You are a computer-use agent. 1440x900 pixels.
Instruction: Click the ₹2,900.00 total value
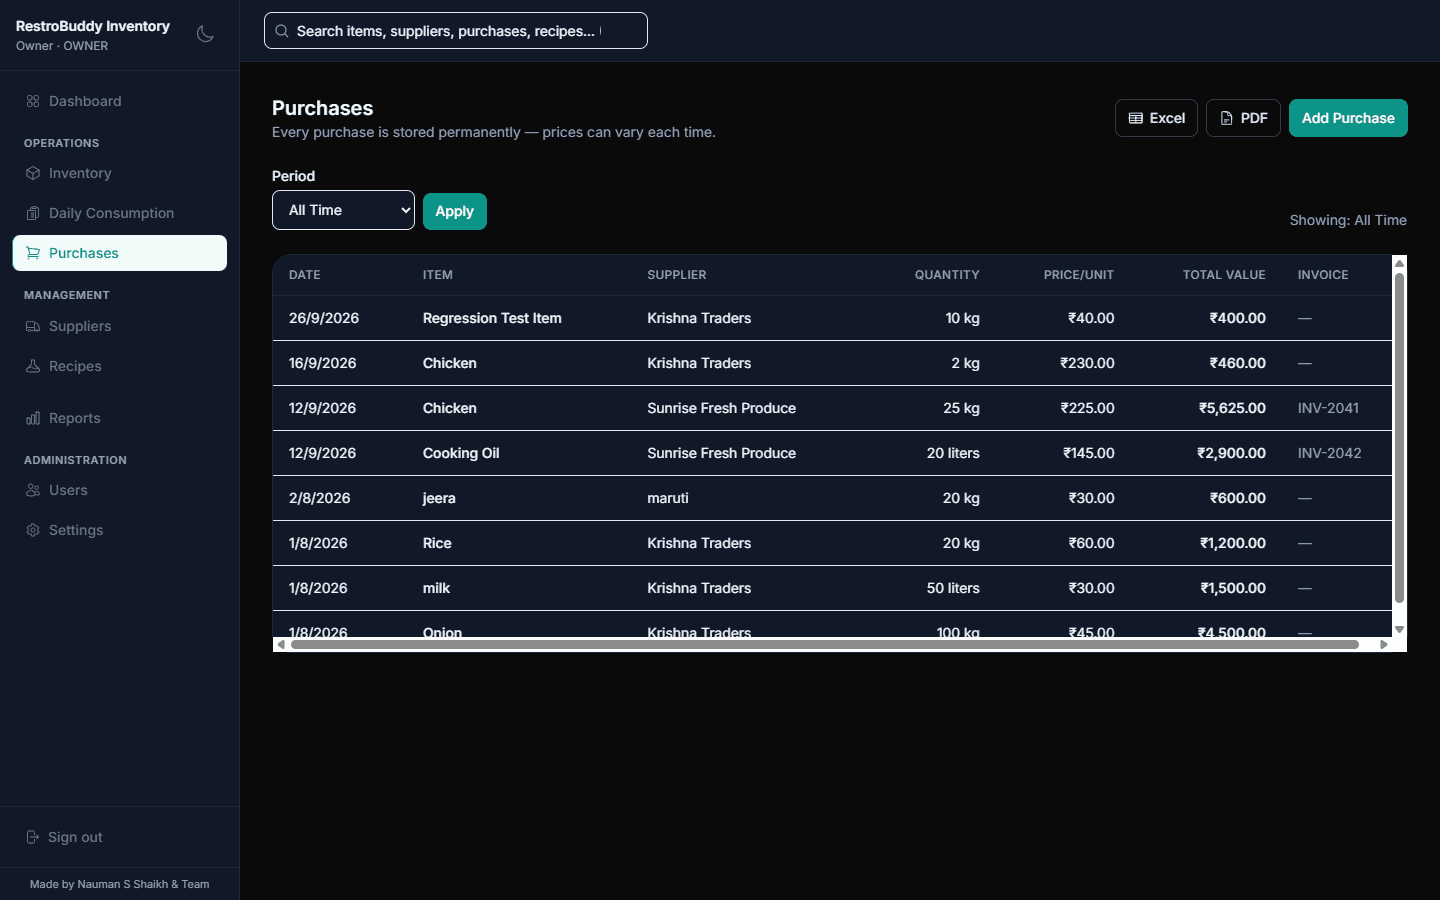[x=1231, y=453]
